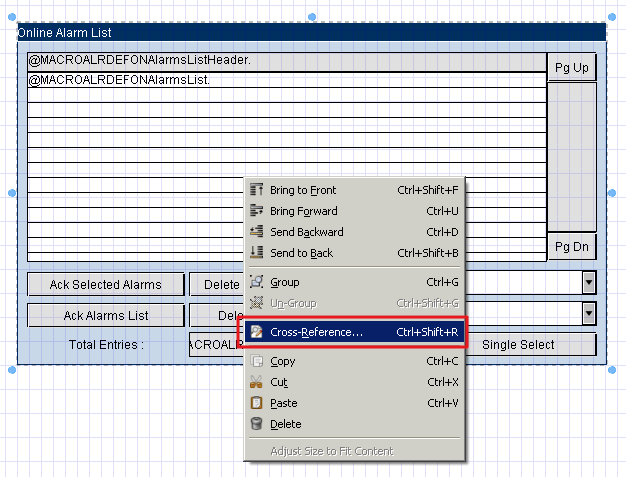626x477 pixels.
Task: Open Cross-Reference... from context menu
Action: click(x=354, y=332)
